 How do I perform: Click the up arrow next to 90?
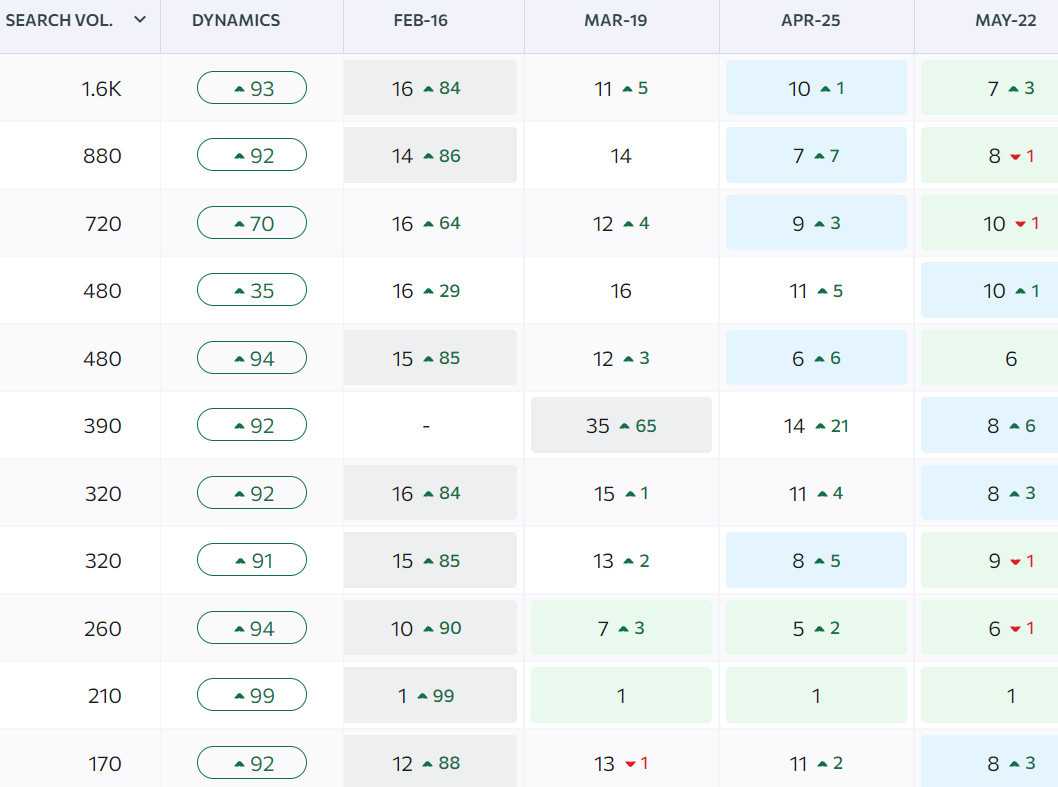[429, 629]
